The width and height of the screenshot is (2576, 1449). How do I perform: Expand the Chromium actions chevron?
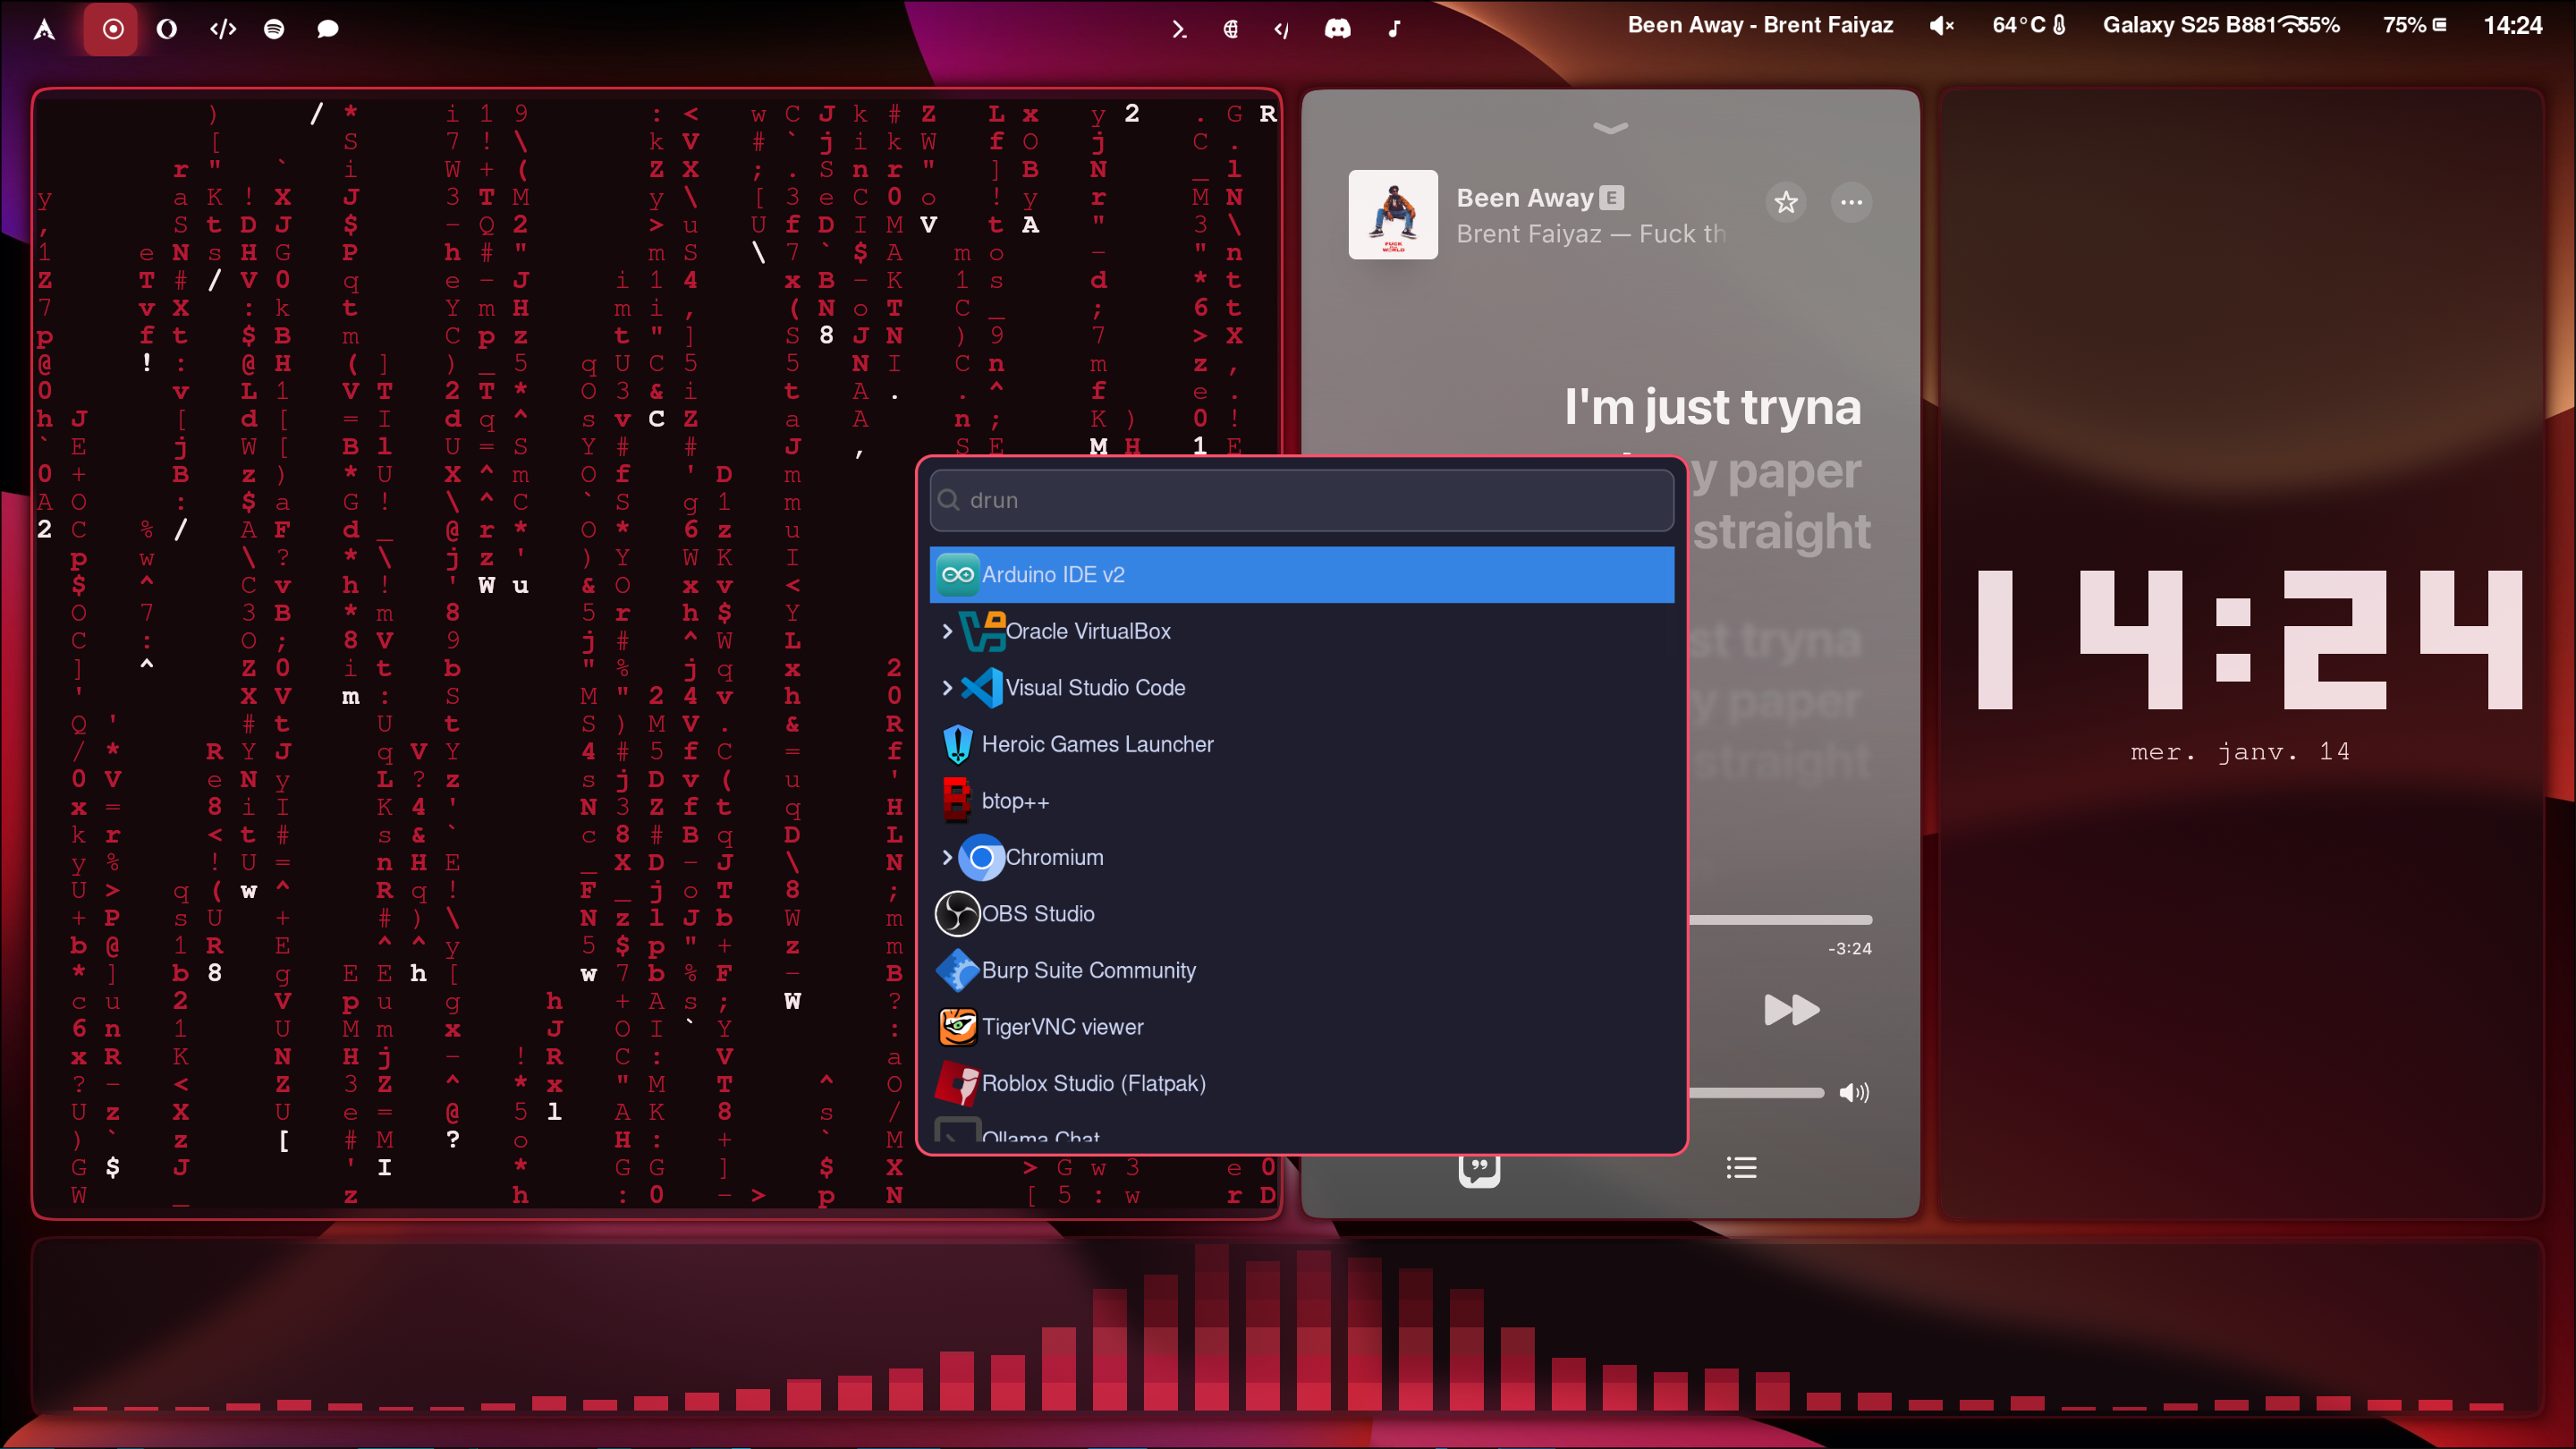click(x=947, y=857)
